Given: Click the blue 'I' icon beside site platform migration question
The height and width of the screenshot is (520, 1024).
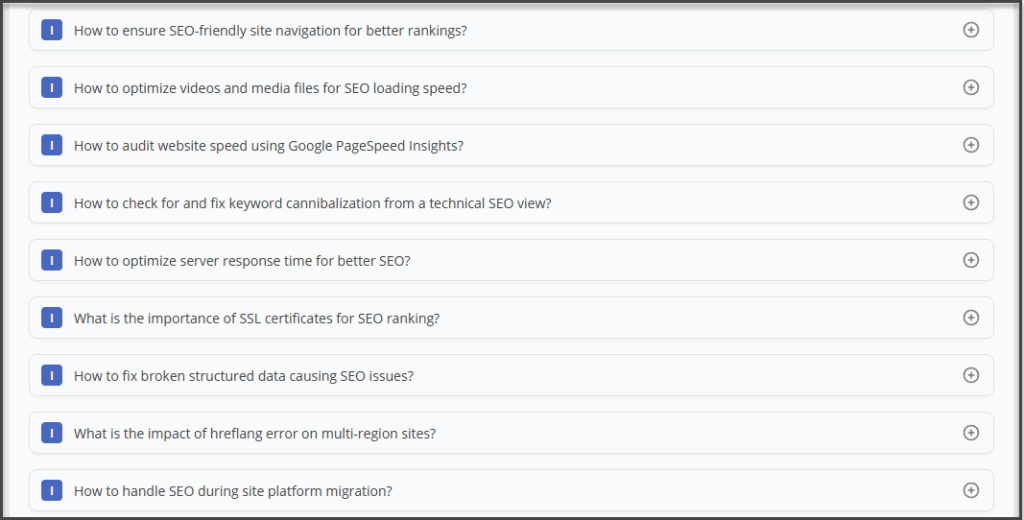Looking at the screenshot, I should (51, 491).
